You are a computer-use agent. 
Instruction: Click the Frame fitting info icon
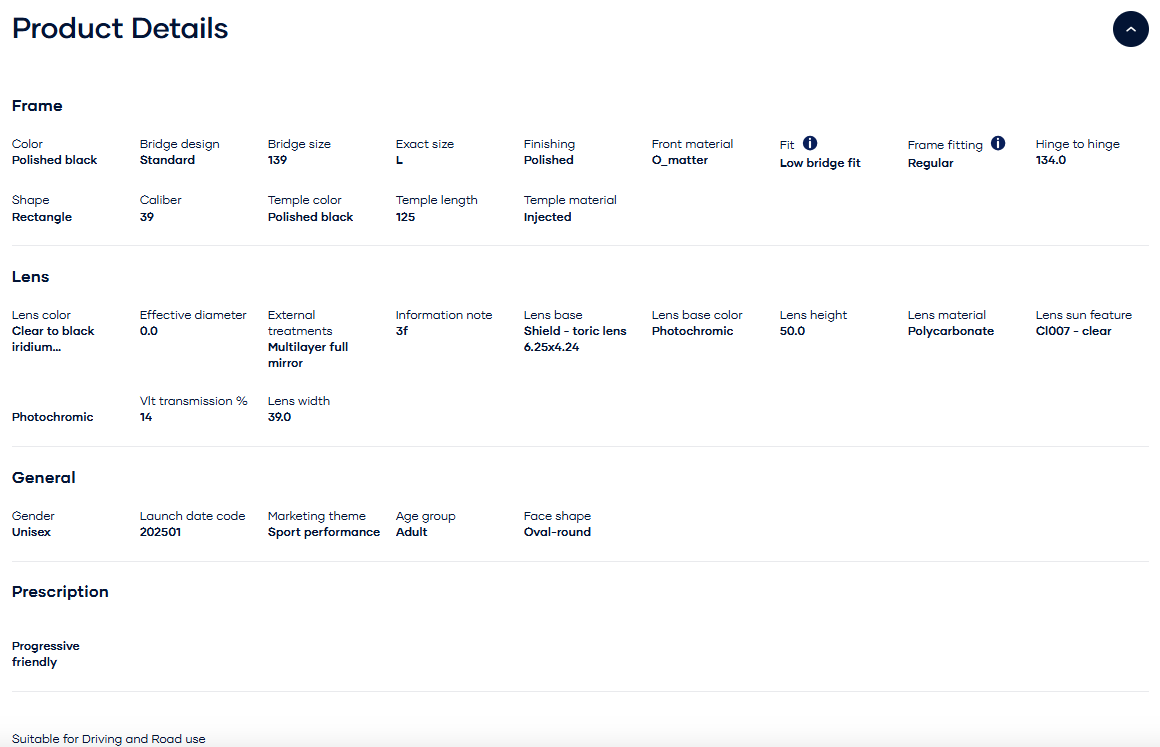click(998, 143)
